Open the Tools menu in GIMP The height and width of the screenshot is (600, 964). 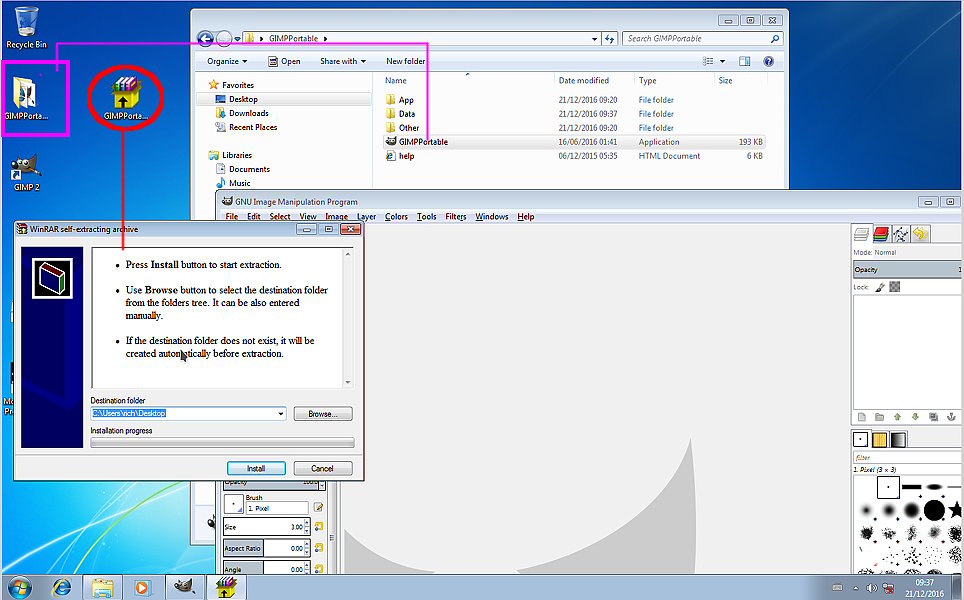tap(426, 216)
